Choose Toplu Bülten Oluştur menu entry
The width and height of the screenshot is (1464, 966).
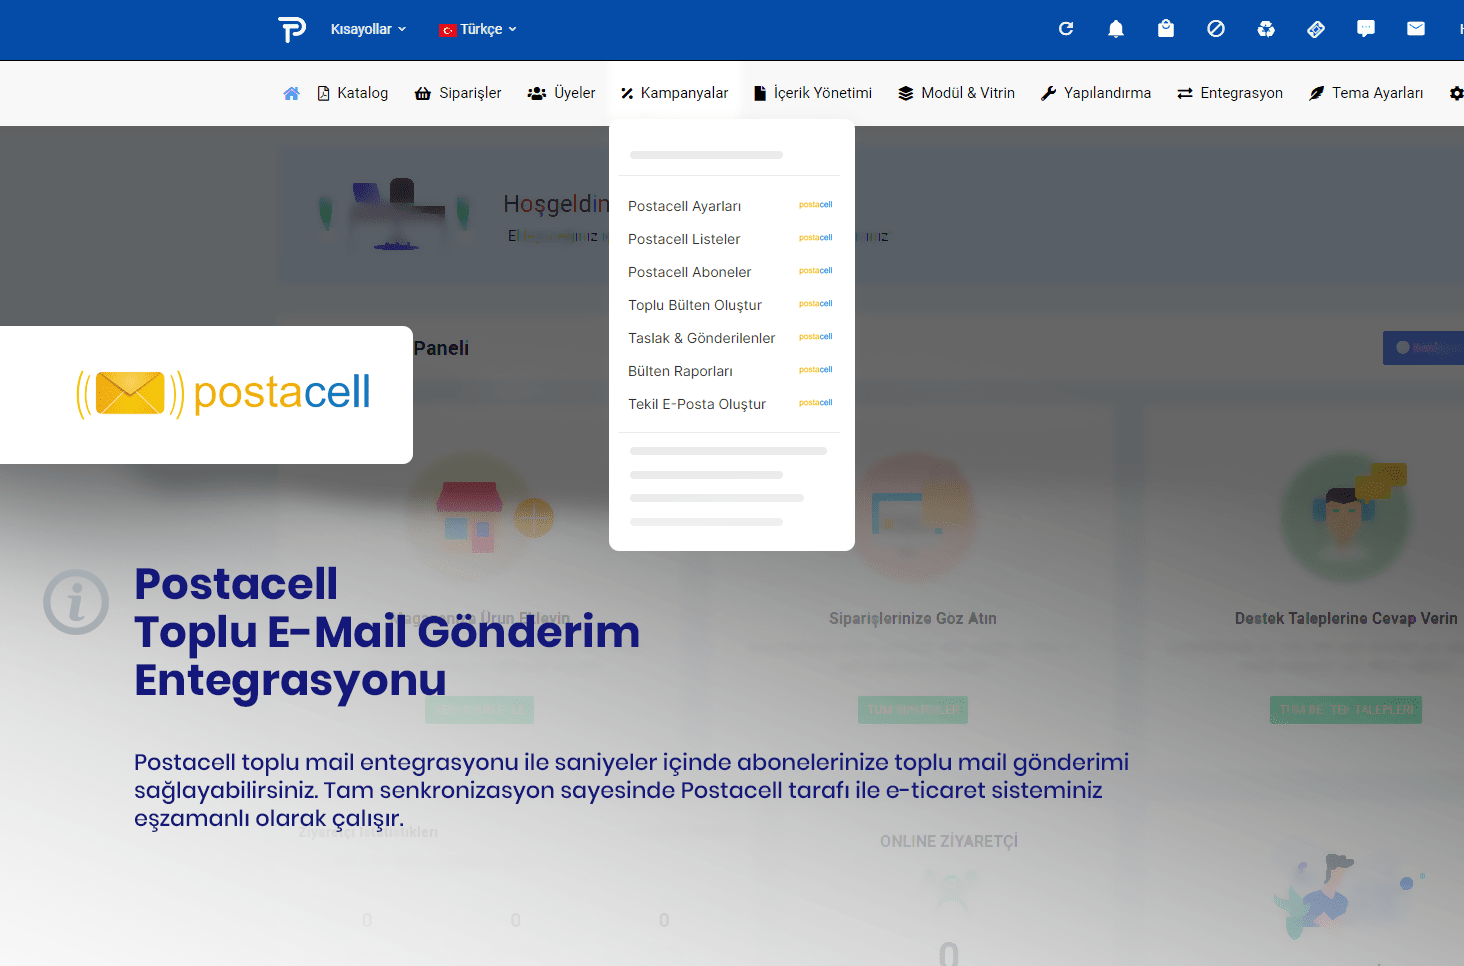[694, 305]
